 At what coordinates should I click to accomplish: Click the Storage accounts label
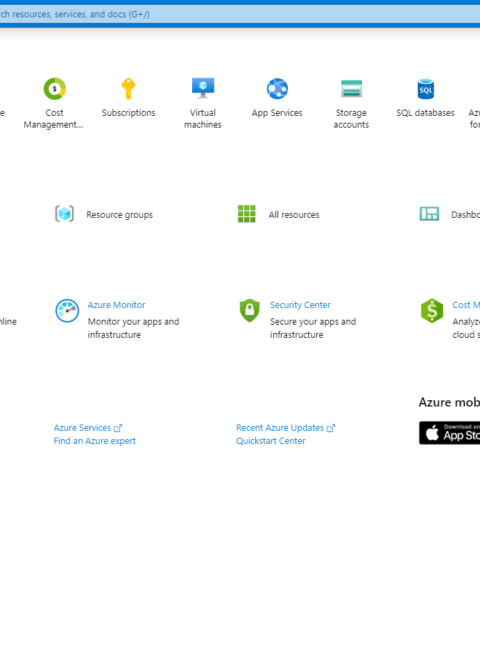click(x=351, y=119)
